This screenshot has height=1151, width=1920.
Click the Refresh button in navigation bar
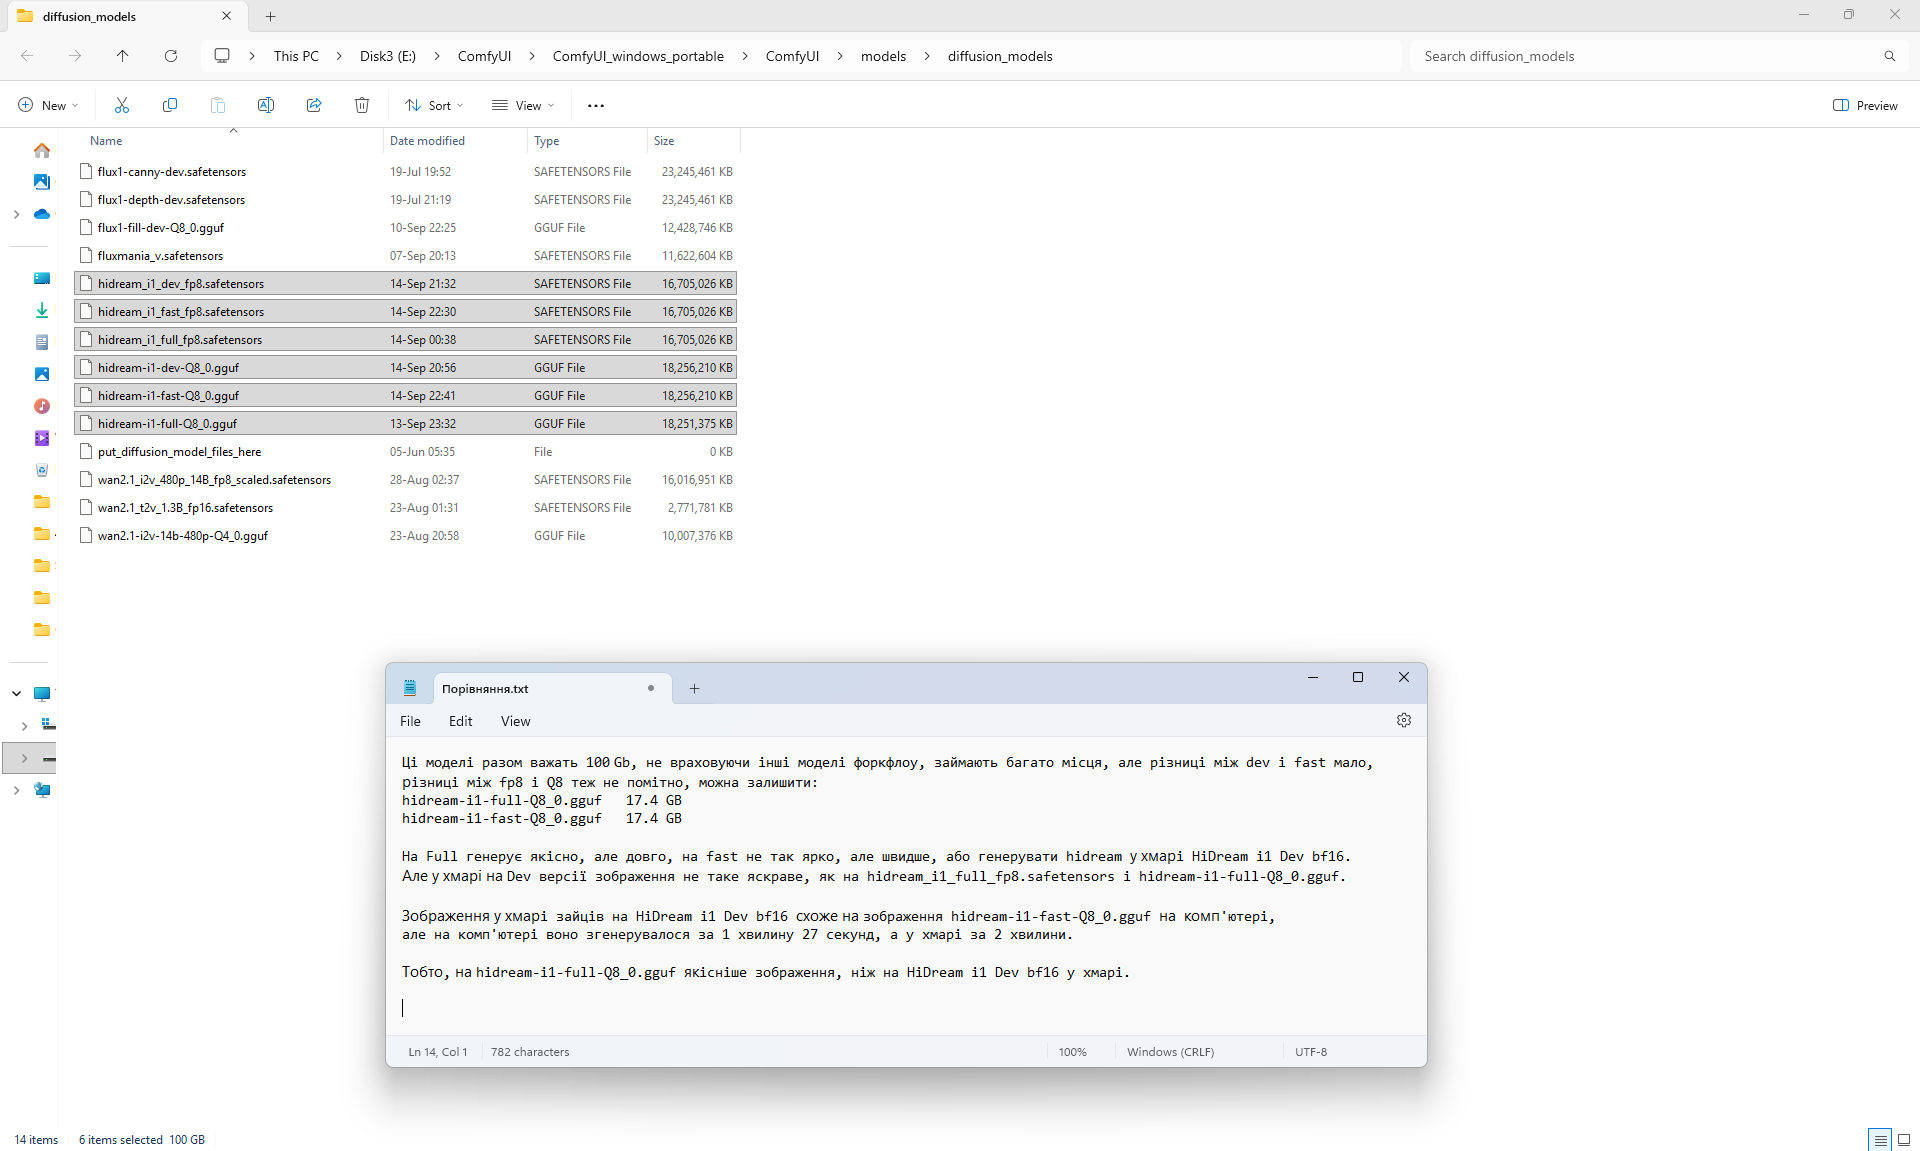coord(171,56)
